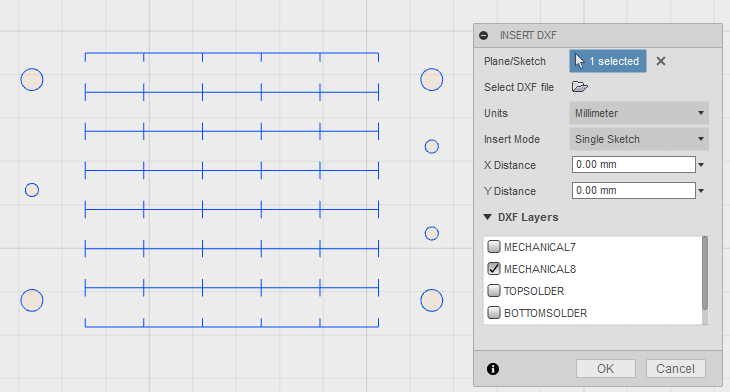Image resolution: width=730 pixels, height=392 pixels.
Task: Click the INSERT DXF title text
Action: [528, 35]
